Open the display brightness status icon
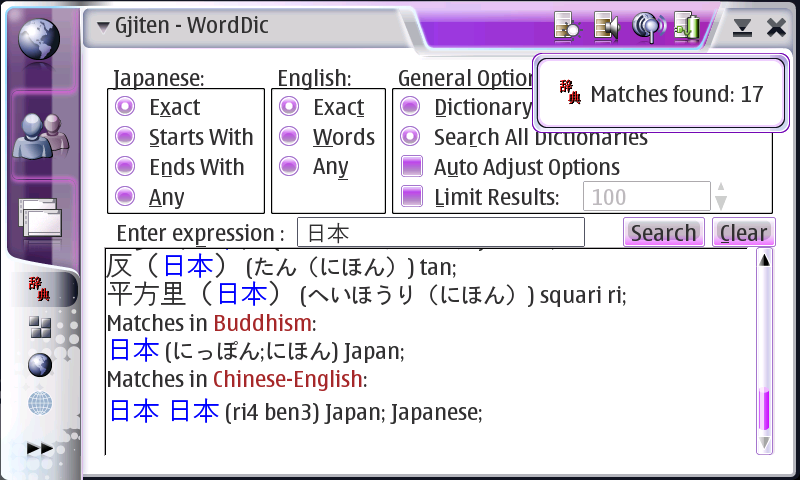 [566, 27]
